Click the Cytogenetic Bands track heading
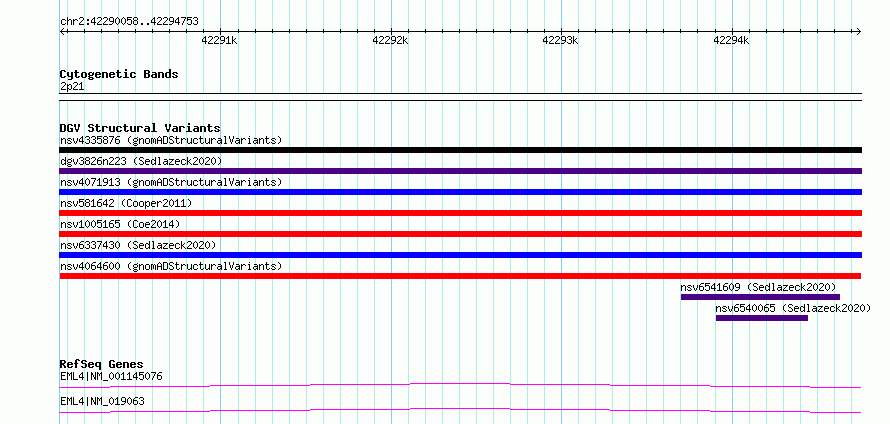Screen dimensions: 890x424 tap(119, 74)
